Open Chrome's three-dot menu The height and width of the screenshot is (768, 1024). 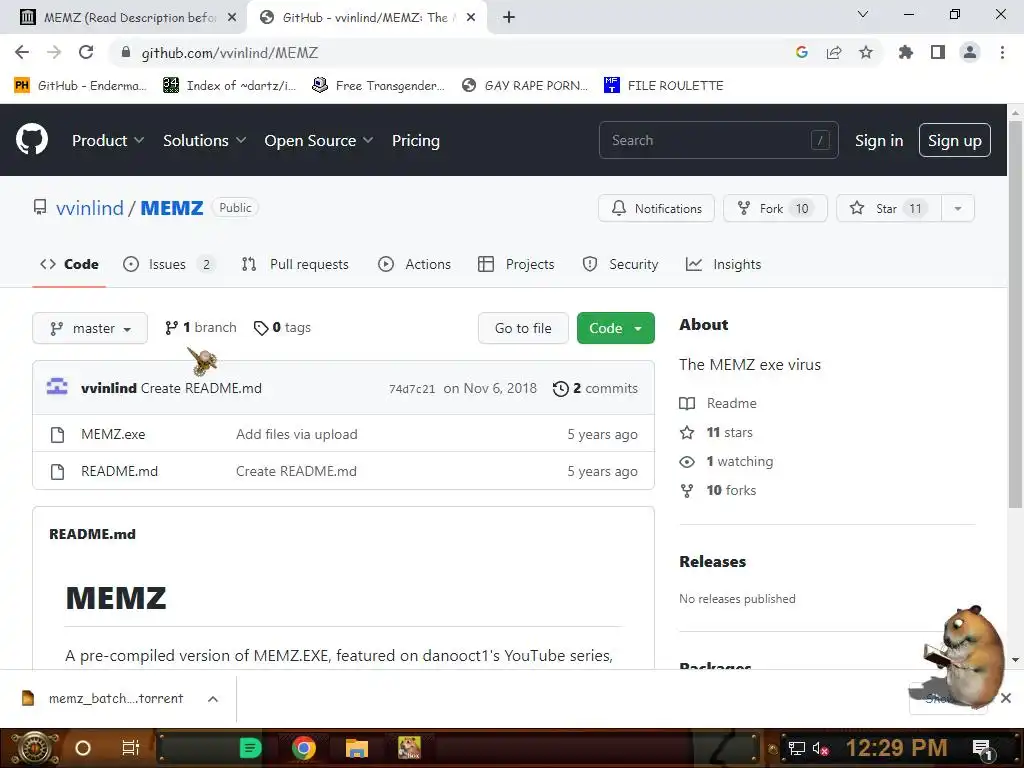click(x=1002, y=52)
